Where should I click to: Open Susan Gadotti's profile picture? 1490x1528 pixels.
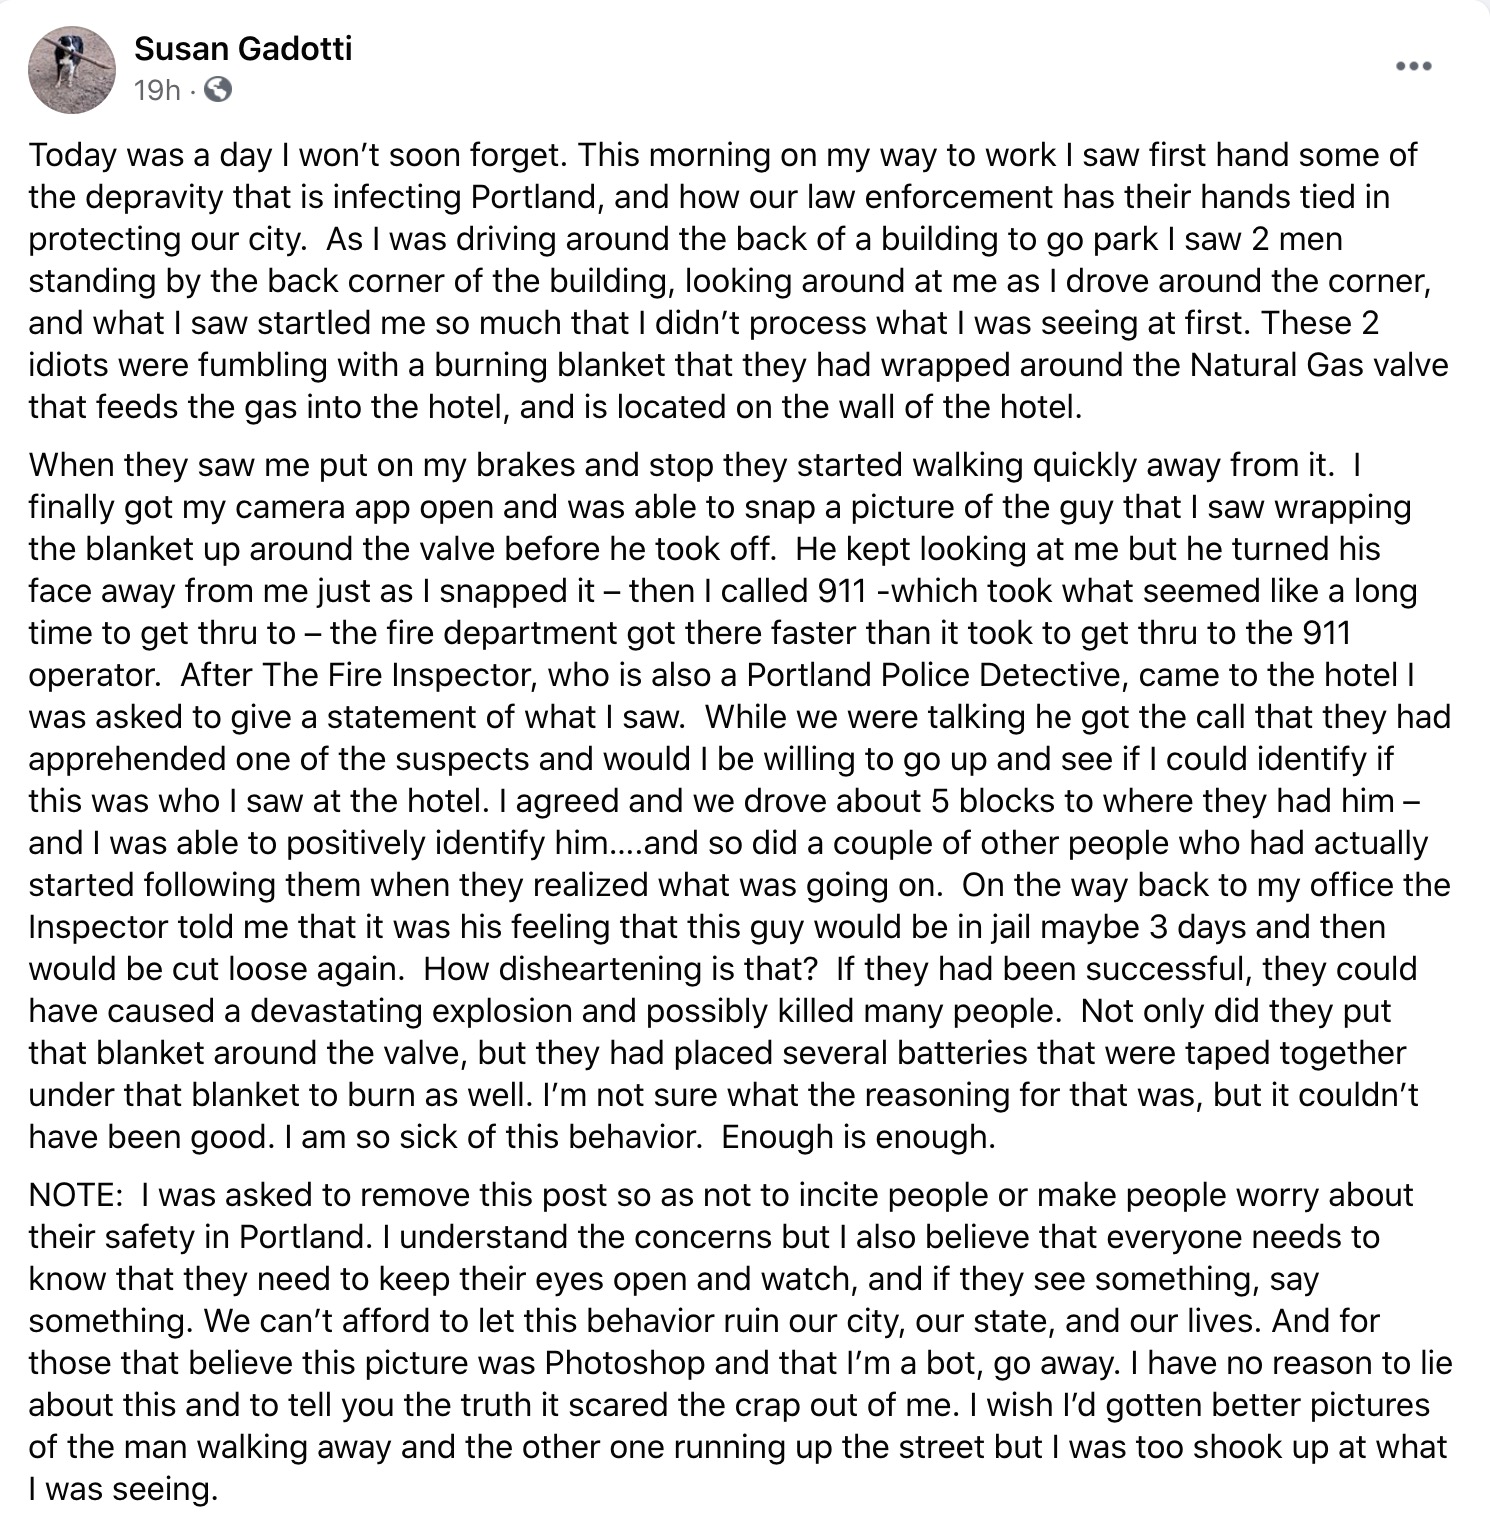click(x=71, y=69)
